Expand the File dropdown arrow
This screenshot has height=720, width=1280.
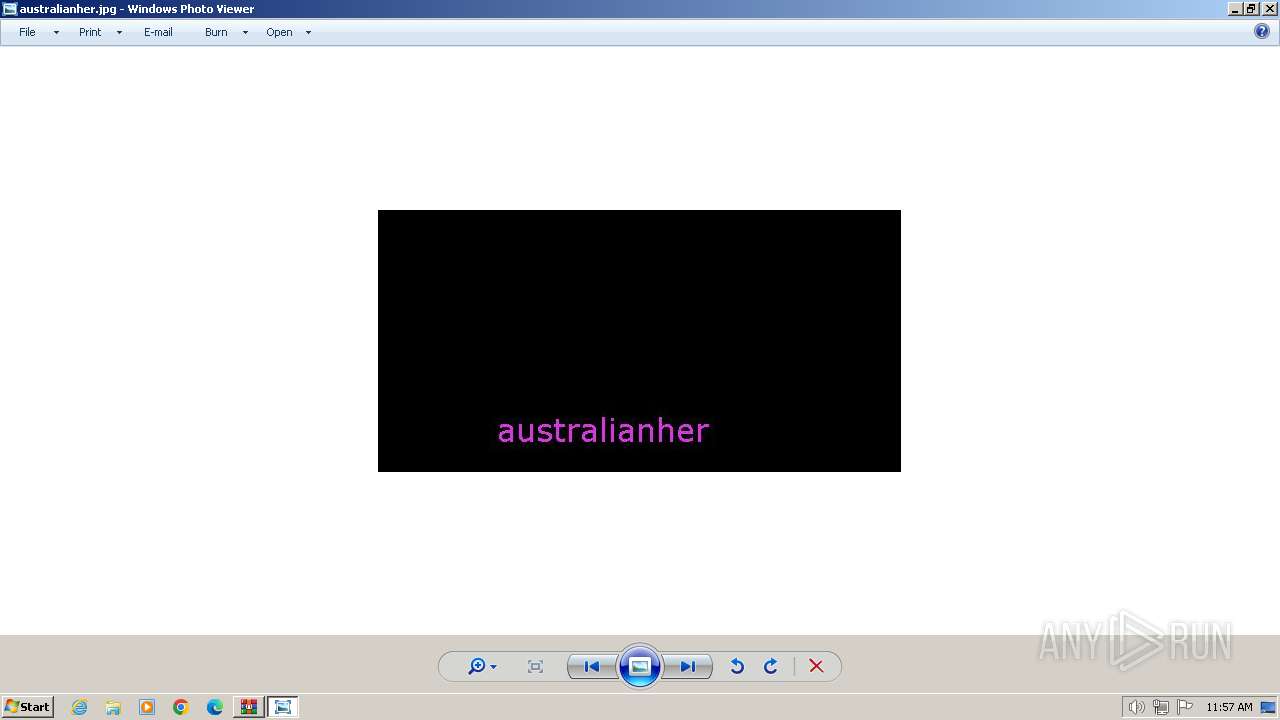pos(56,33)
